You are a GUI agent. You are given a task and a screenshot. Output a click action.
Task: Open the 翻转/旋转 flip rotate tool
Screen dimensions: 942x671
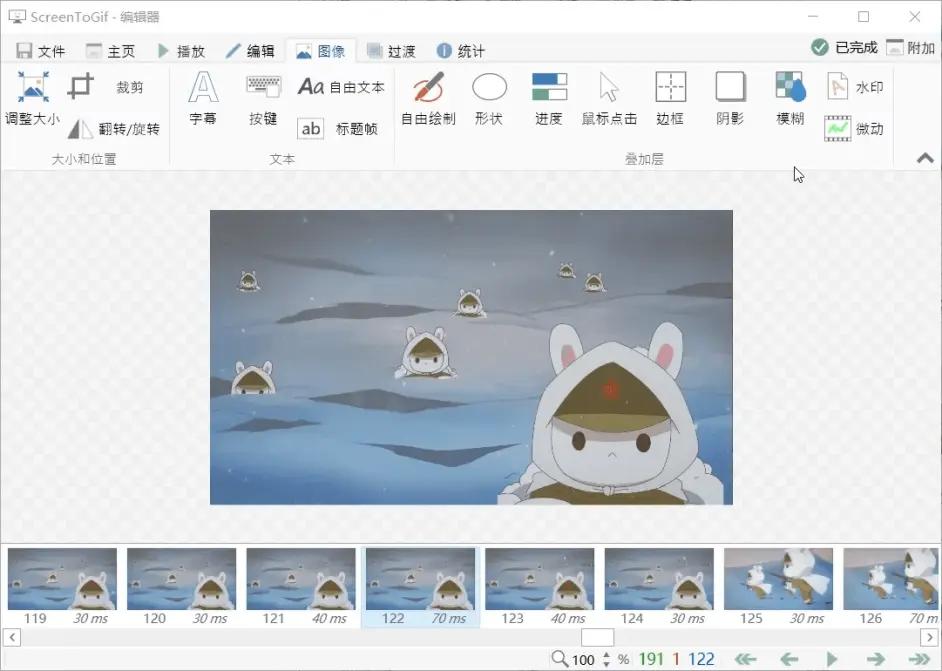pos(114,129)
